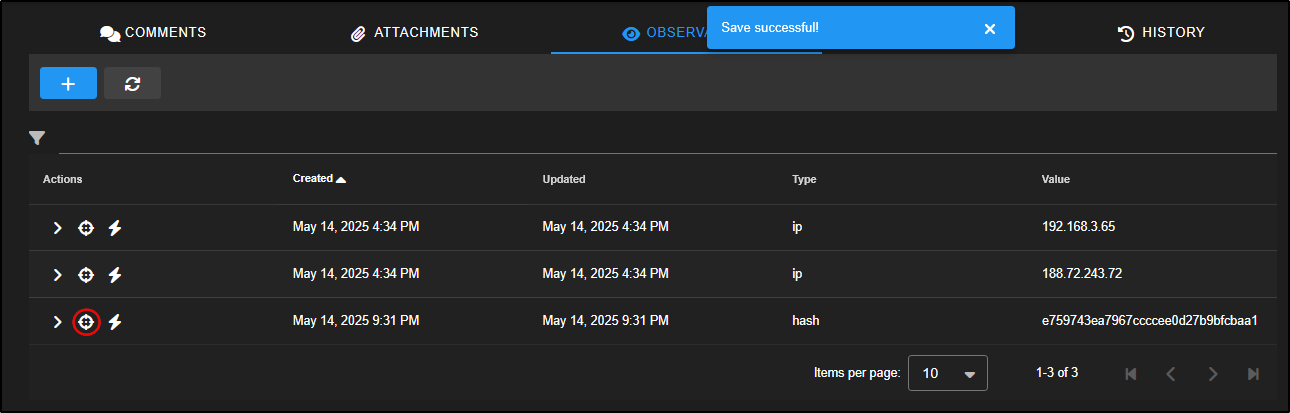Hunt the 192.168.3.65 observable using crosshair icon

click(86, 227)
